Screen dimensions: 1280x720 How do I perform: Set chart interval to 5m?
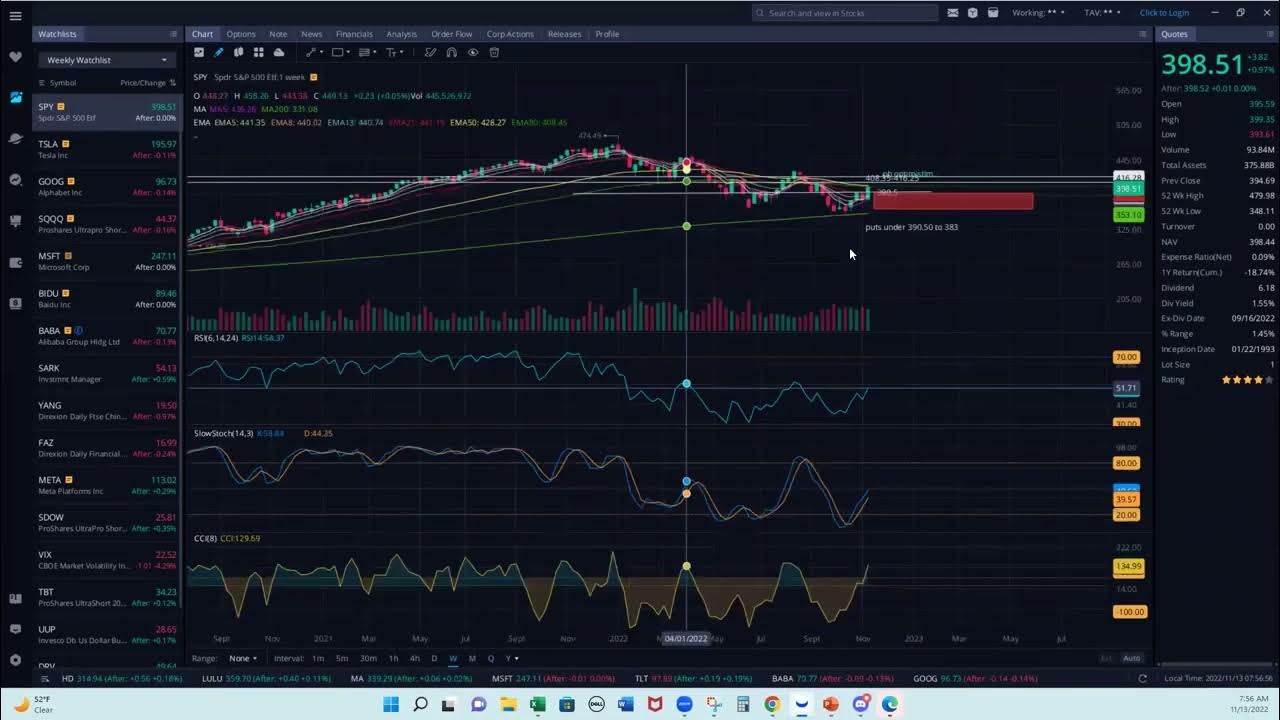point(342,658)
